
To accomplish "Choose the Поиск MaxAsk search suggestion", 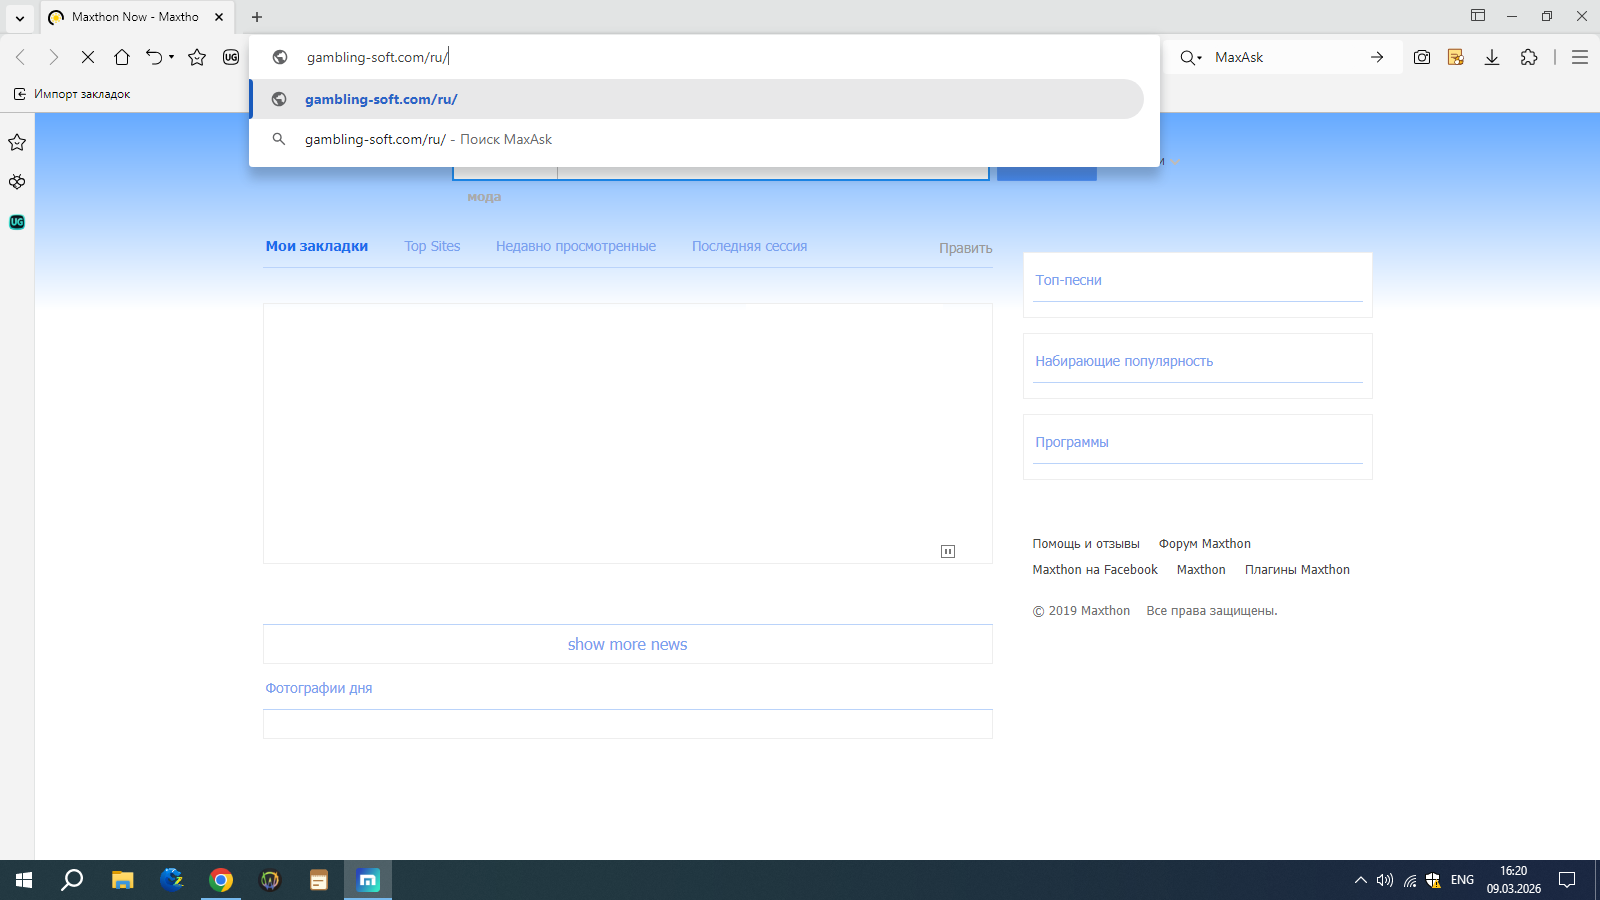I will pyautogui.click(x=697, y=139).
